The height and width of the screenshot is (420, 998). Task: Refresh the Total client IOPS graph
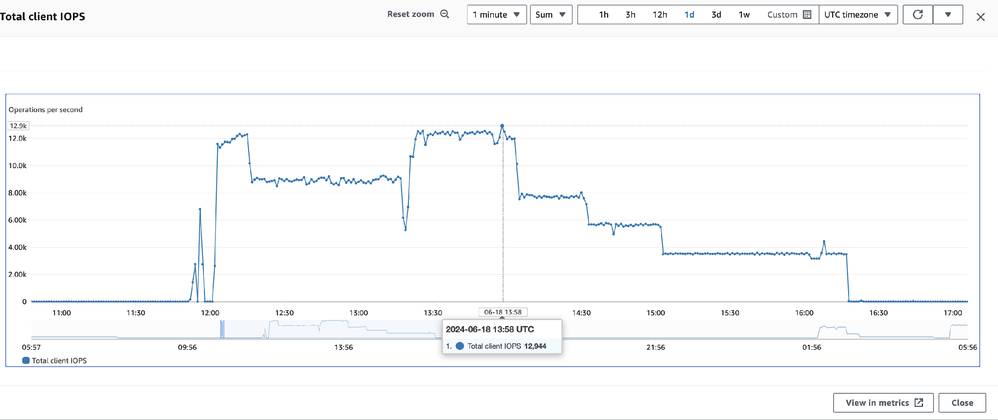tap(917, 15)
